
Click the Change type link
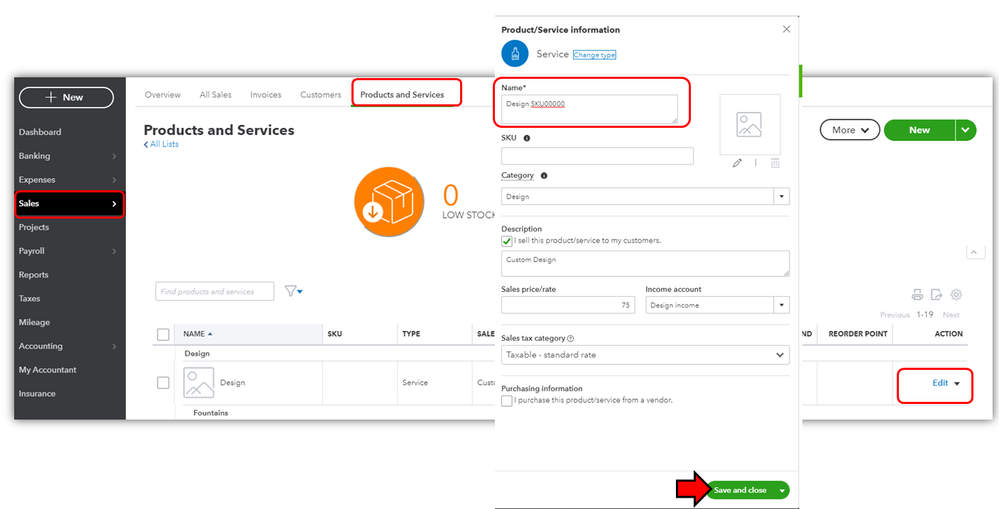click(594, 55)
